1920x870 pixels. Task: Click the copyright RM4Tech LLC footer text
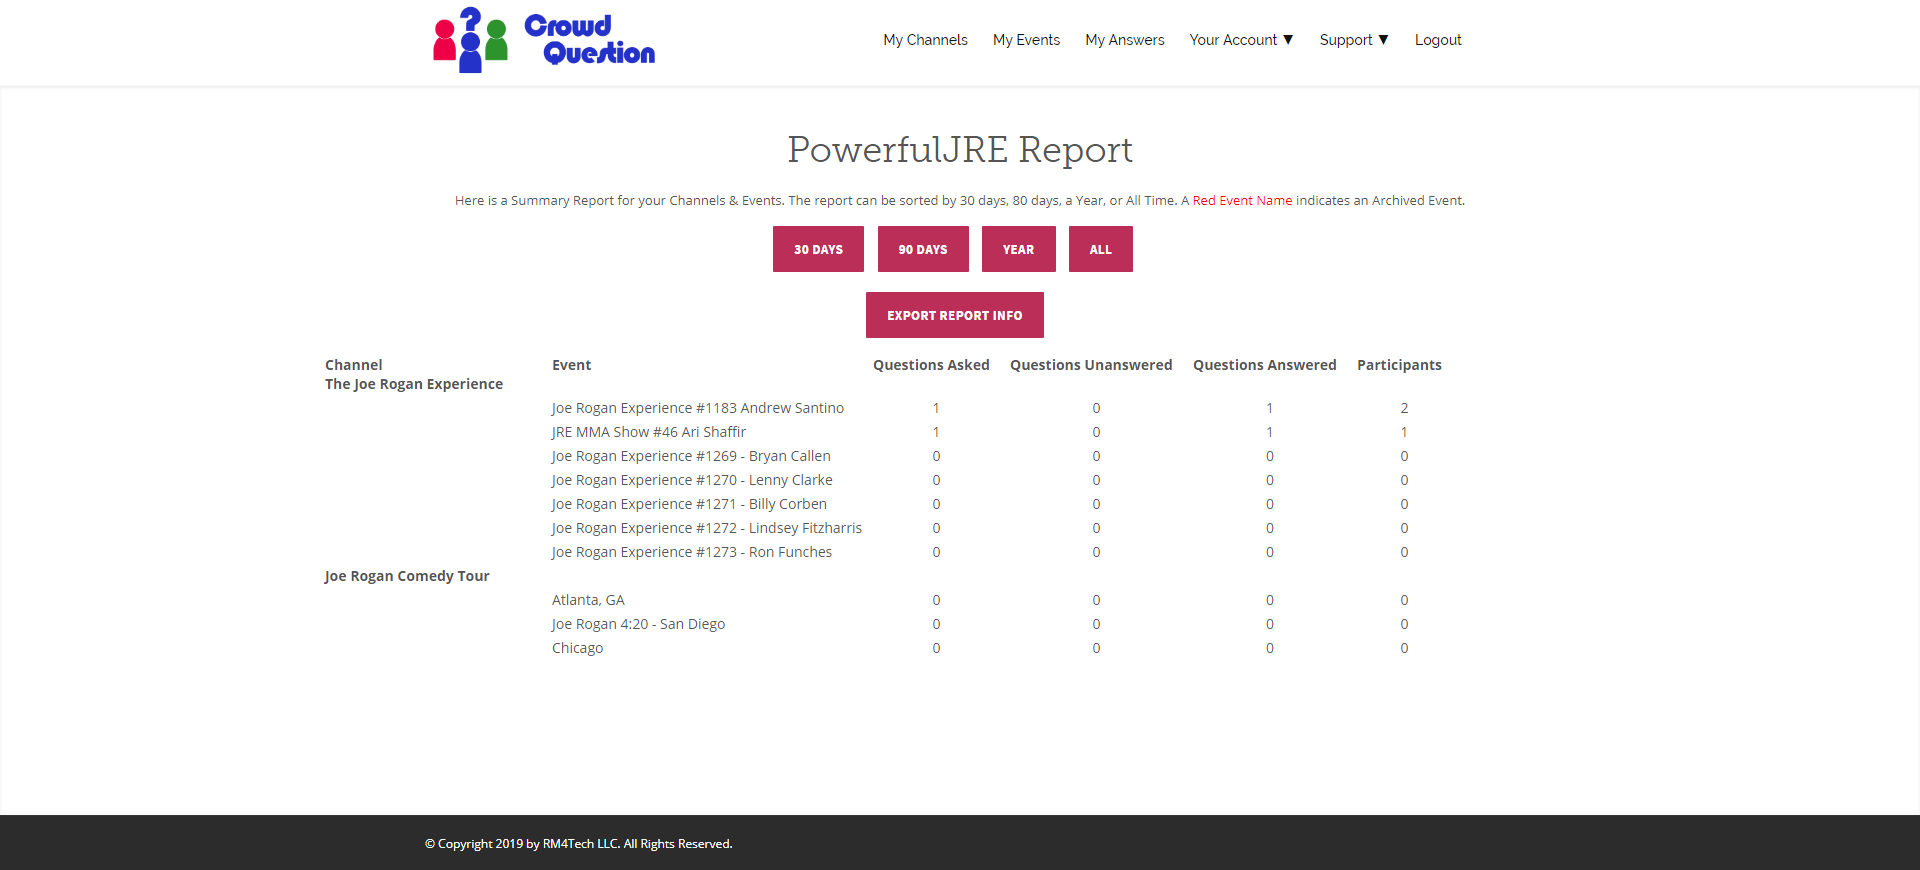pyautogui.click(x=578, y=844)
